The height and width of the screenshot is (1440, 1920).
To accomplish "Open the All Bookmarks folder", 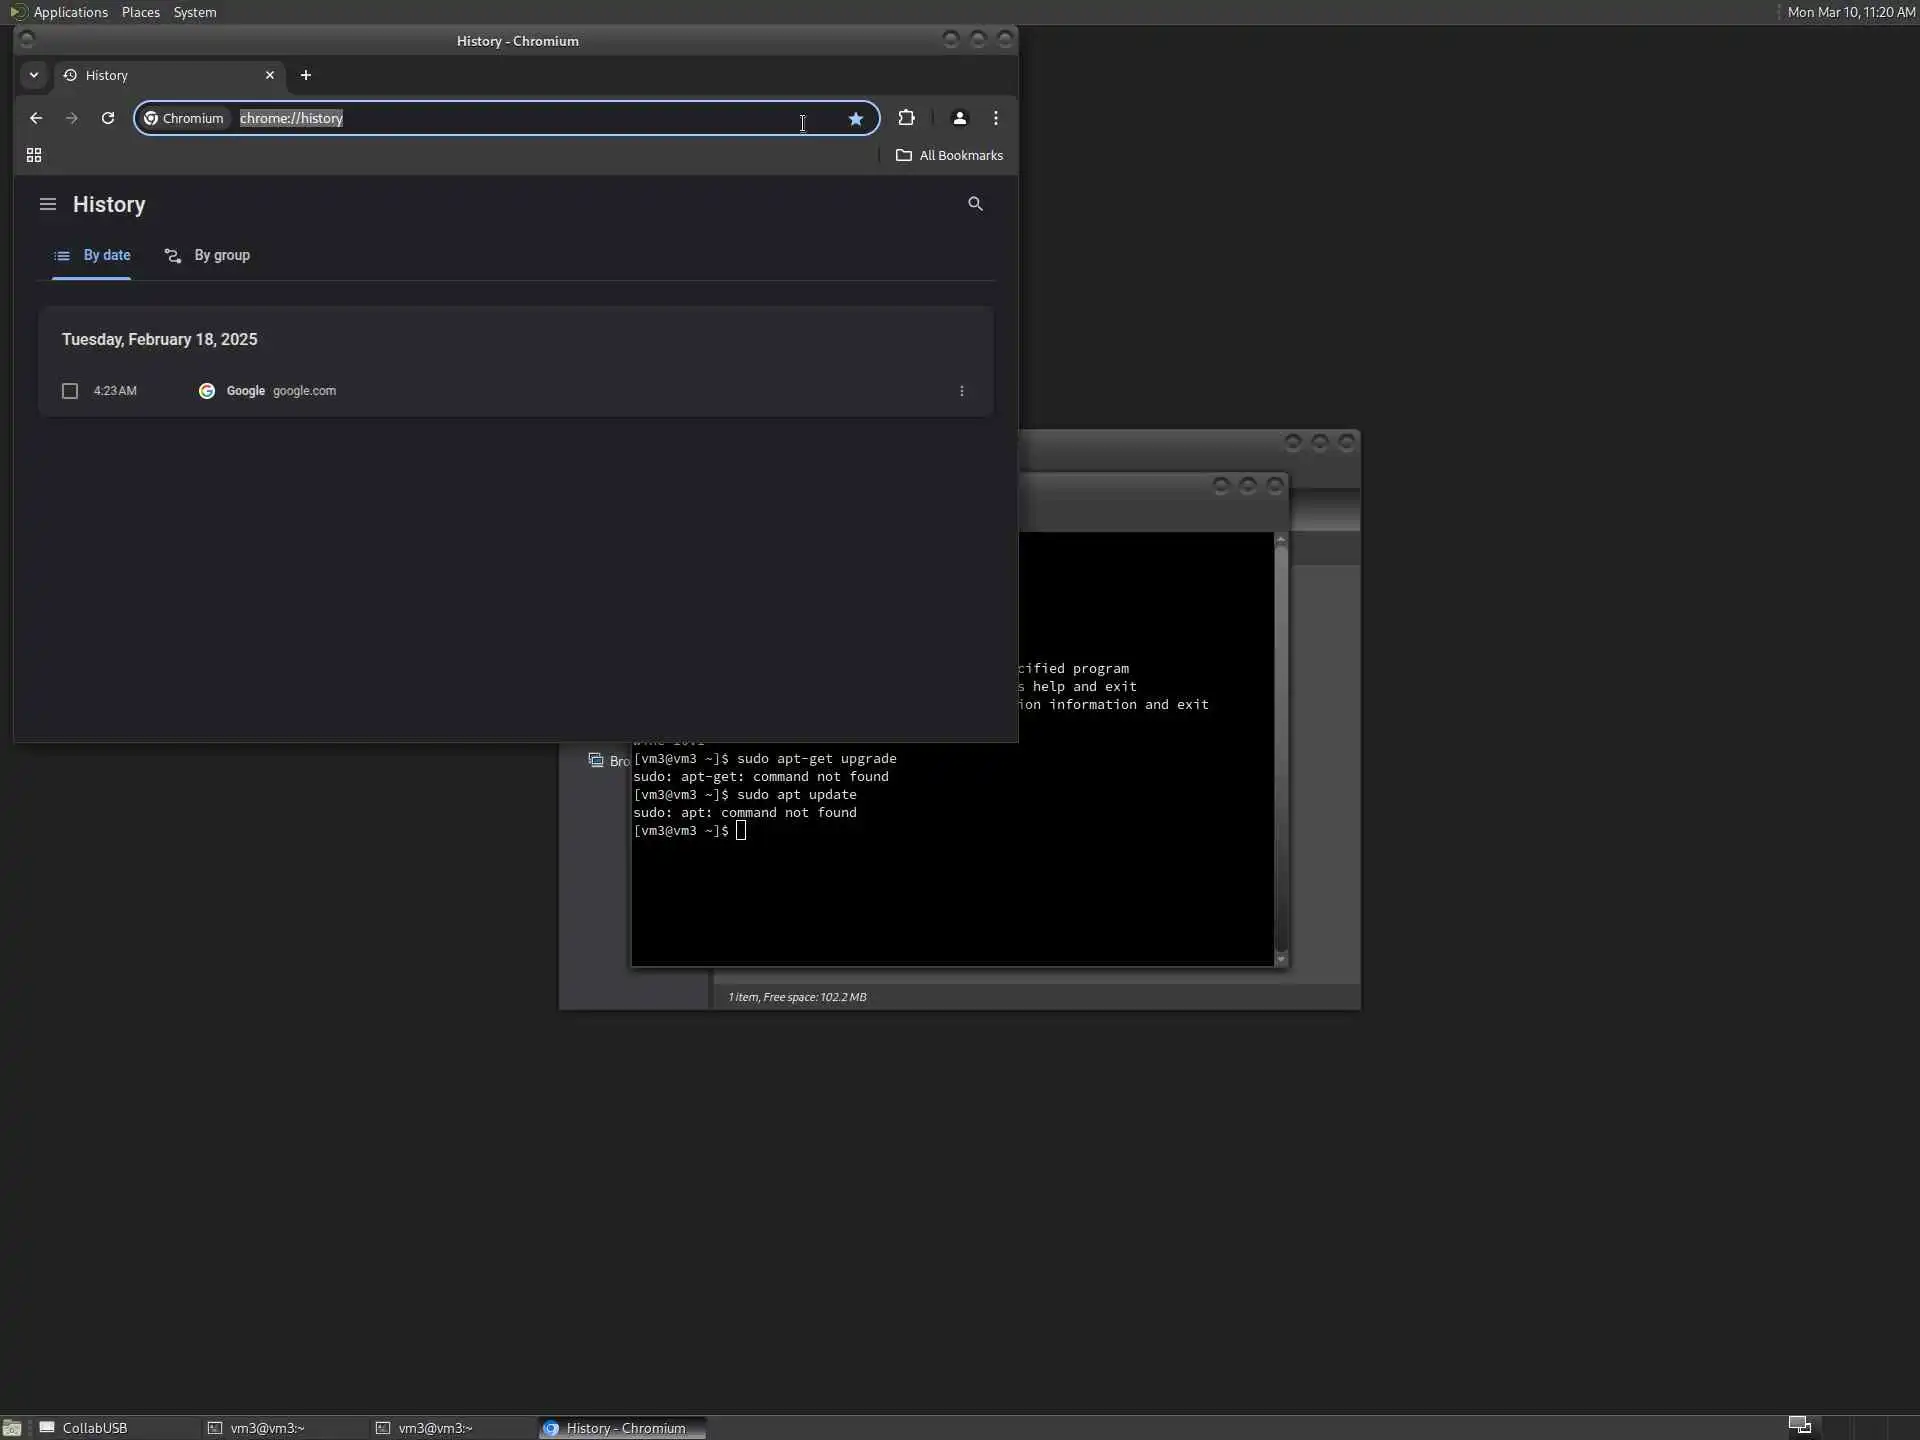I will [x=949, y=155].
